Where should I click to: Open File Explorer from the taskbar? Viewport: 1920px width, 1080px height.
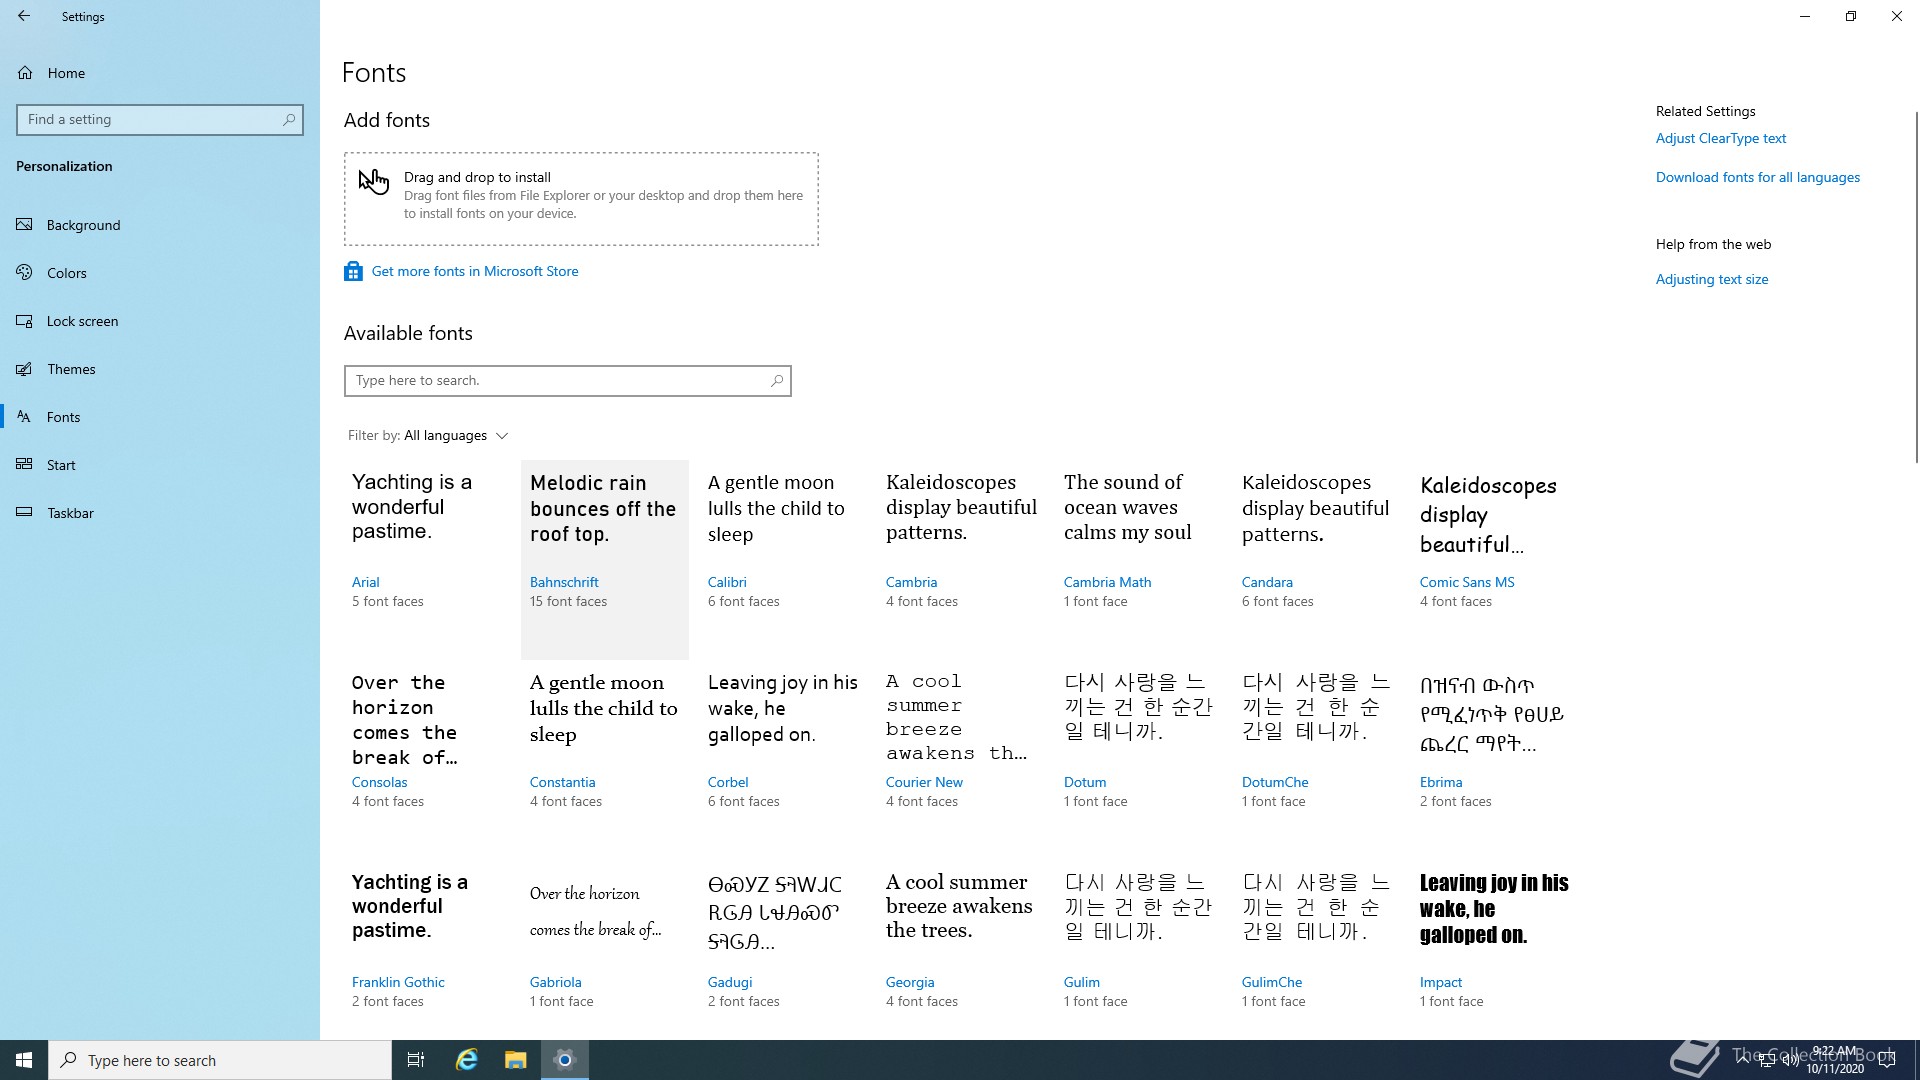tap(515, 1060)
